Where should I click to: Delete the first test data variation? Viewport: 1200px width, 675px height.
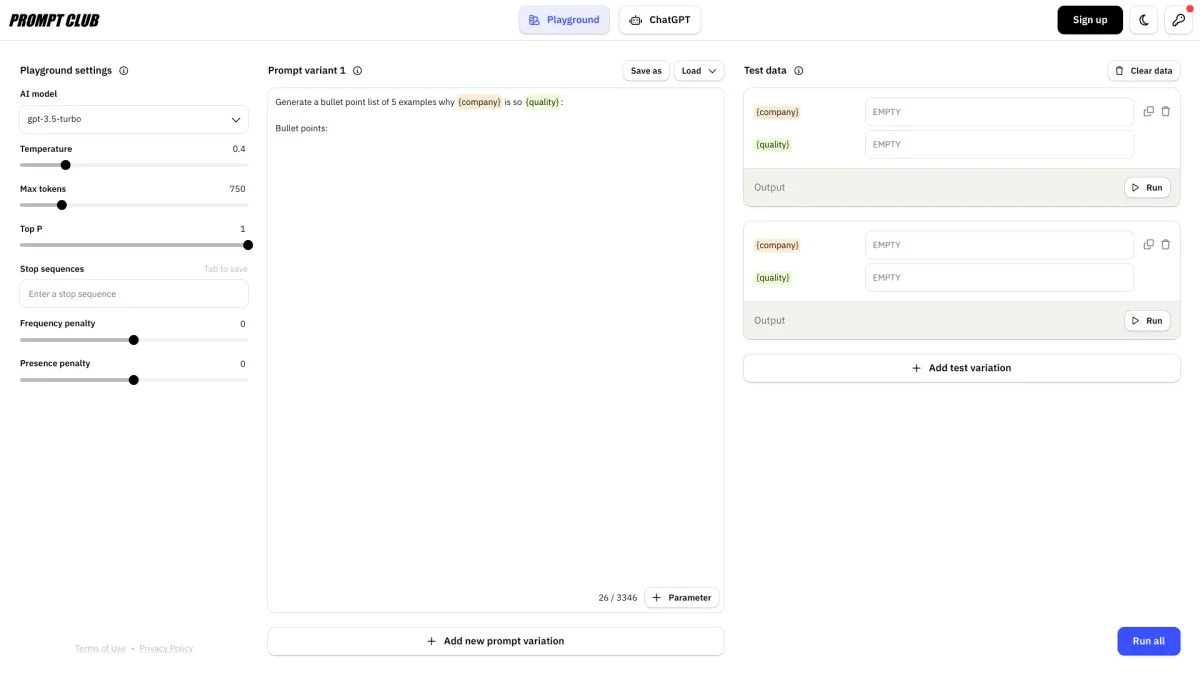pos(1166,112)
